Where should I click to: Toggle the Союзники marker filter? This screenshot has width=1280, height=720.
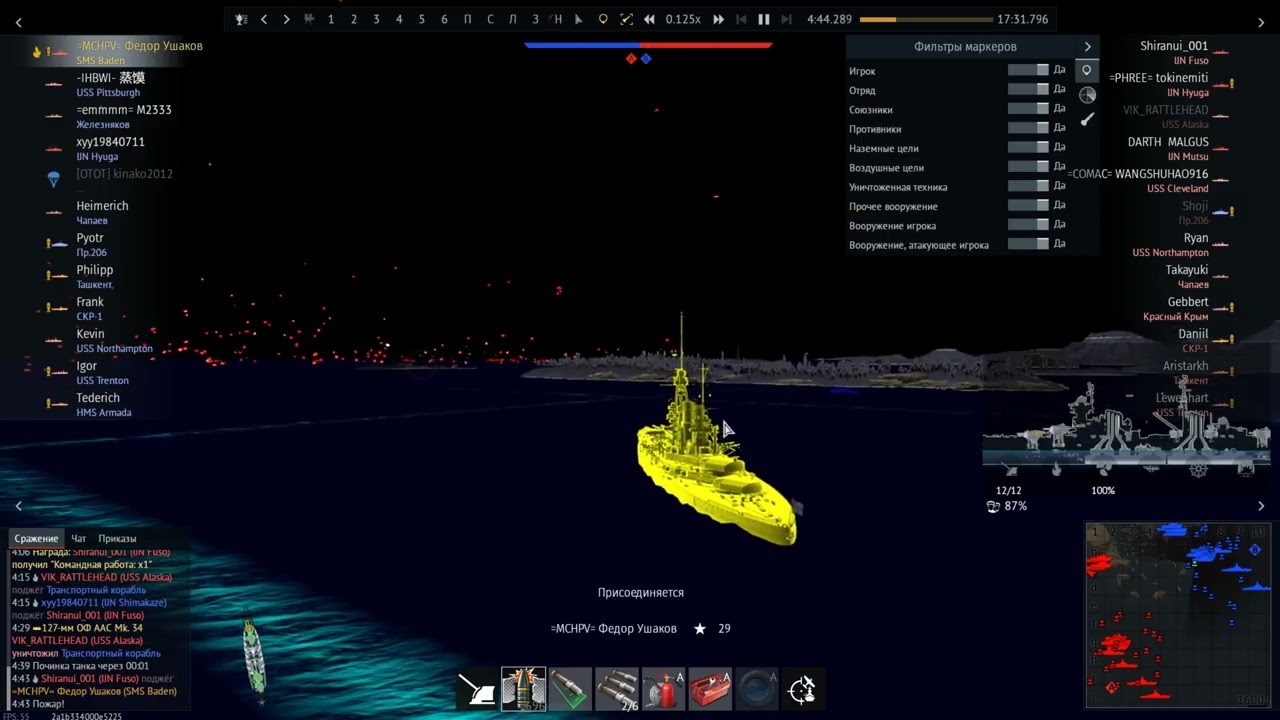[x=1028, y=108]
